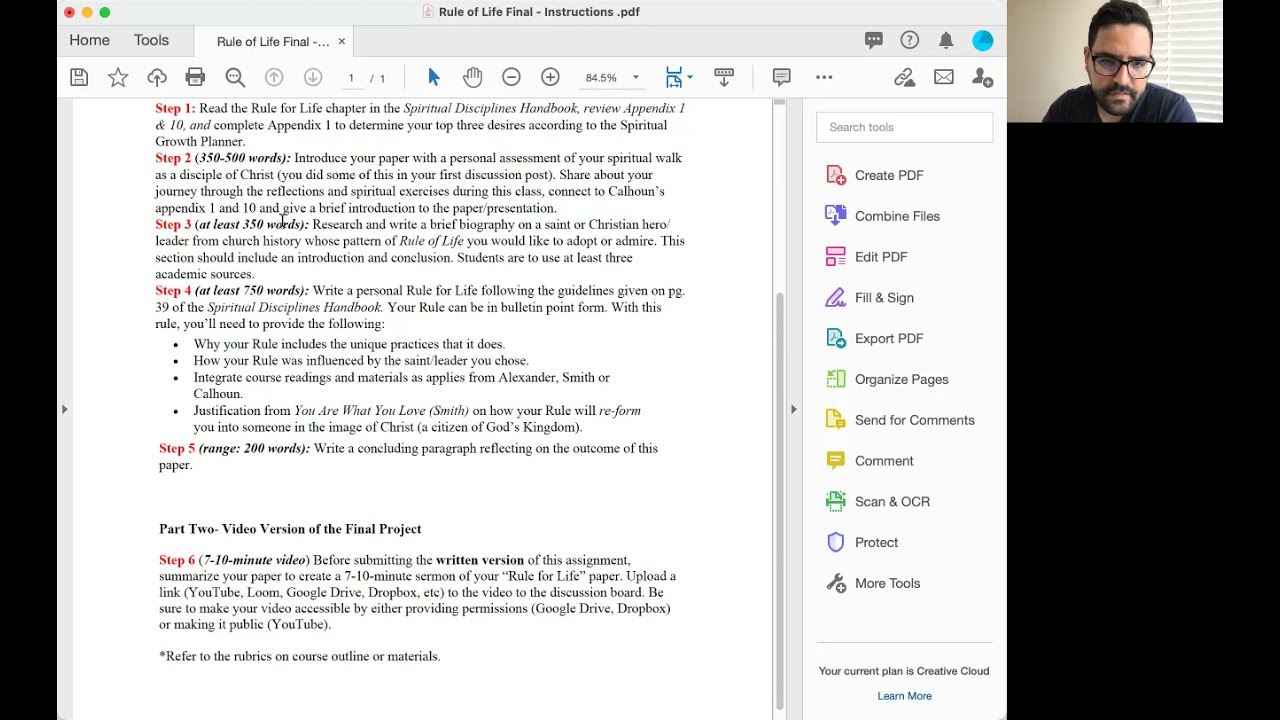This screenshot has height=720, width=1280.
Task: Click the 'Step 3' red heading text
Action: pos(173,224)
